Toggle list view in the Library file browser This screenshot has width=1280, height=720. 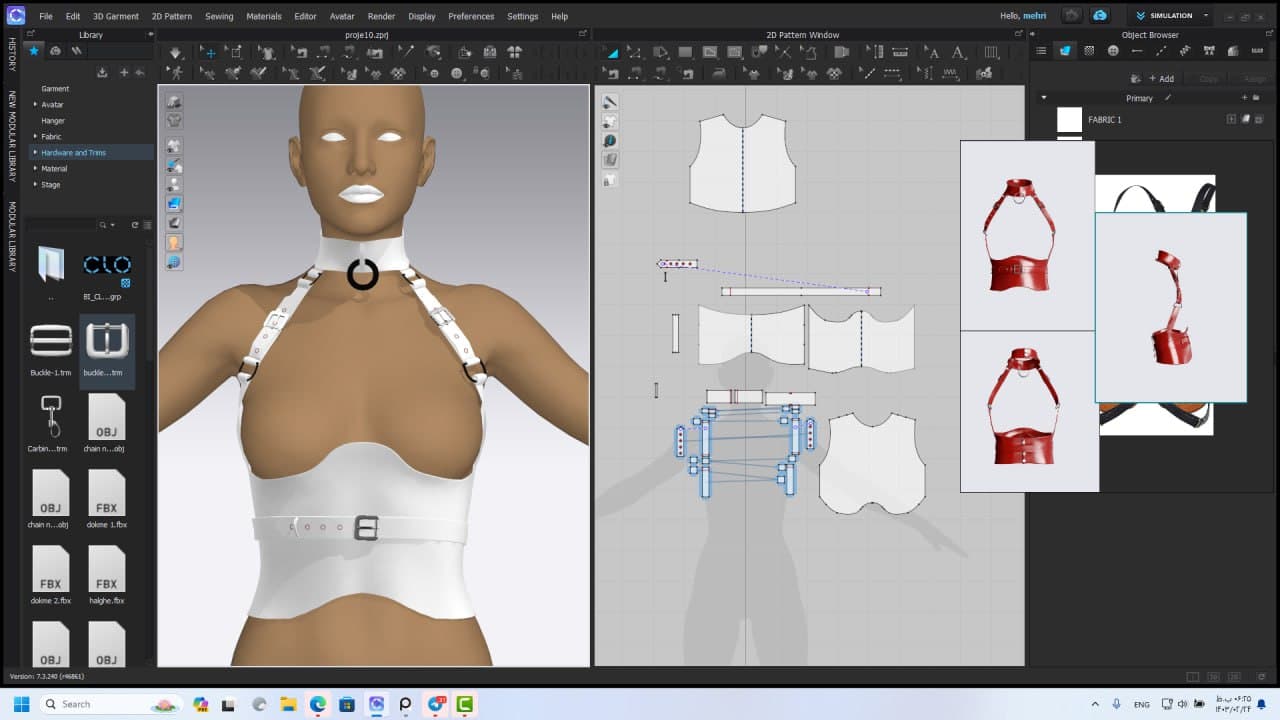[x=148, y=225]
